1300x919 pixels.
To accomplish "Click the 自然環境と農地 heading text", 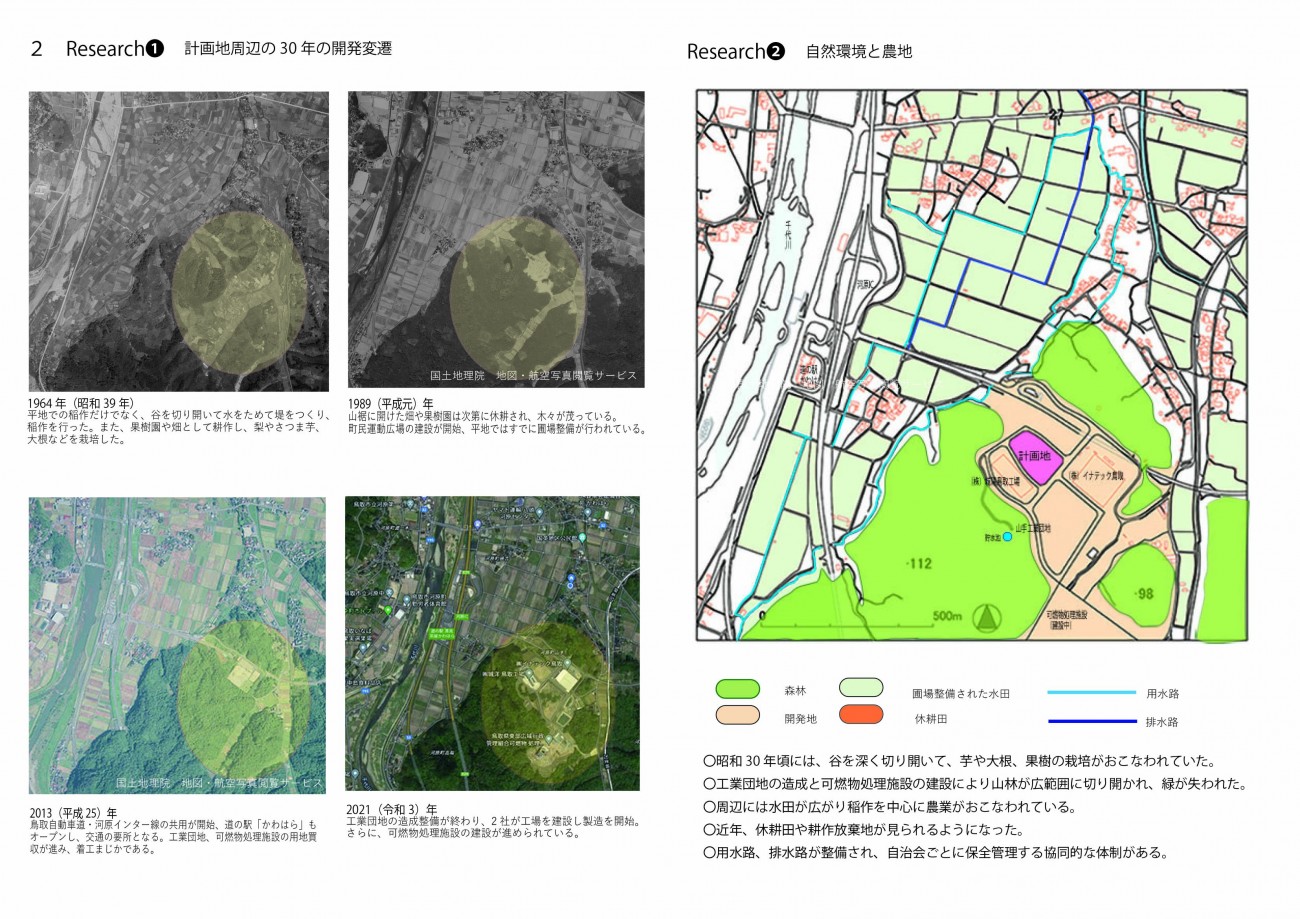I will [859, 52].
